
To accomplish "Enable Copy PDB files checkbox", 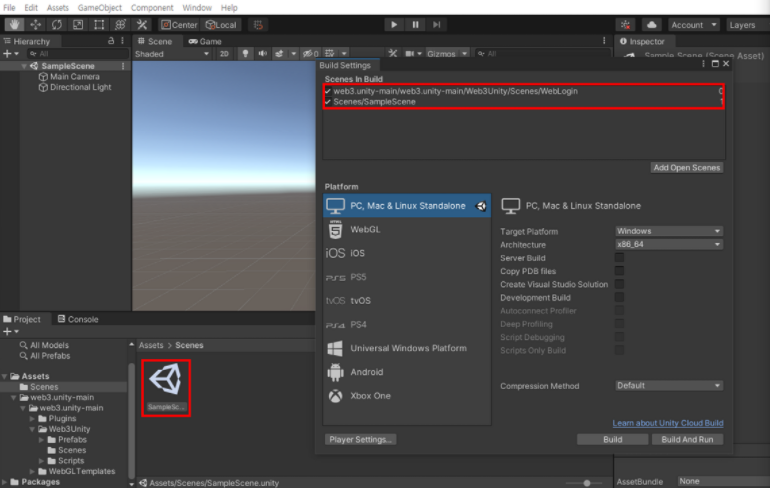I will point(619,271).
